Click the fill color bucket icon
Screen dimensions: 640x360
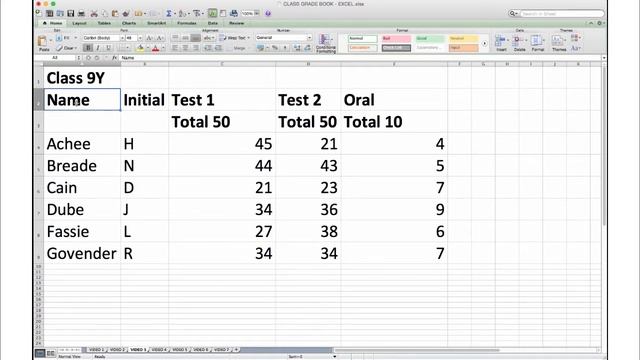point(140,48)
